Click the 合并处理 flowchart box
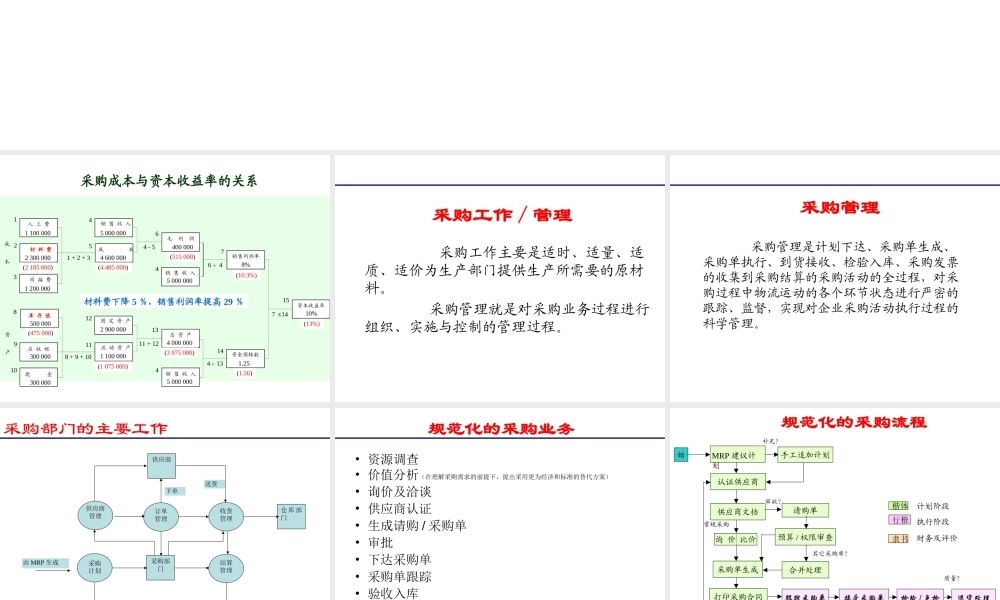Image resolution: width=1000 pixels, height=600 pixels. coord(805,569)
